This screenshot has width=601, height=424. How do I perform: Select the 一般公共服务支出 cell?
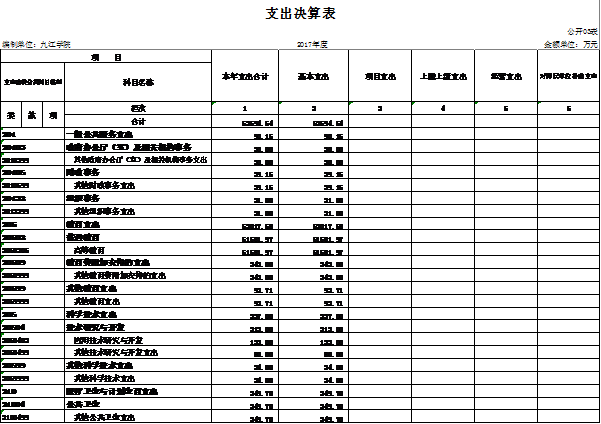click(138, 134)
